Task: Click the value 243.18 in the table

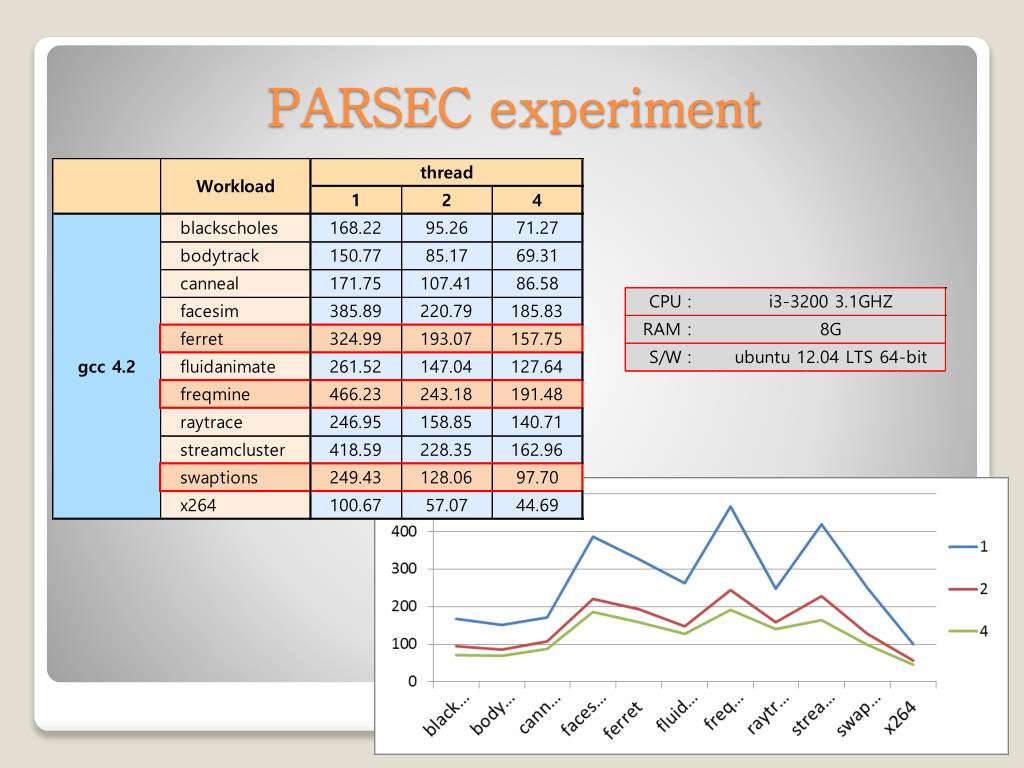Action: coord(446,394)
